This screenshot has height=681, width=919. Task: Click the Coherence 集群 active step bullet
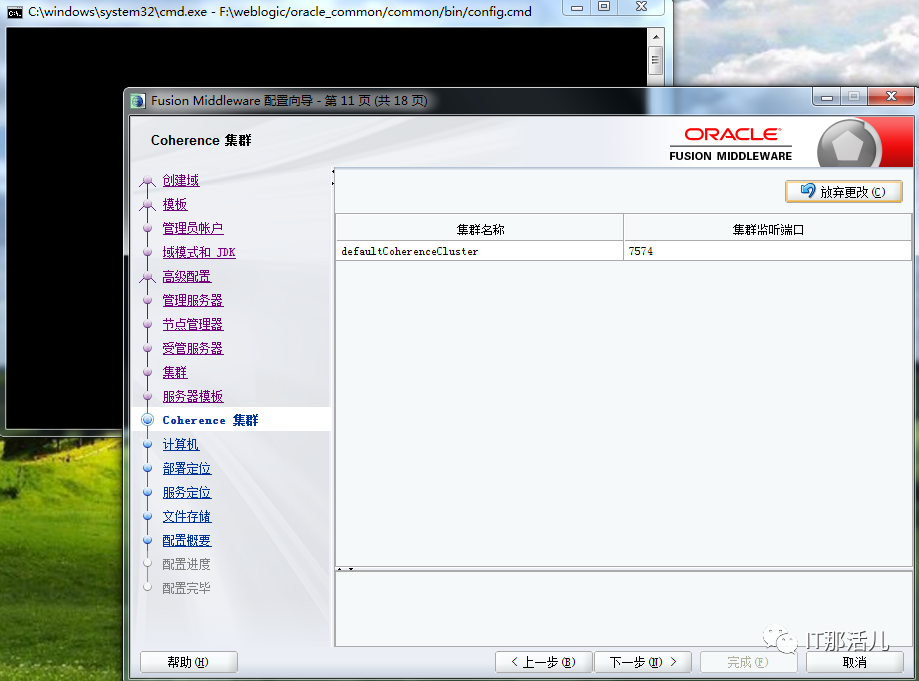click(148, 420)
